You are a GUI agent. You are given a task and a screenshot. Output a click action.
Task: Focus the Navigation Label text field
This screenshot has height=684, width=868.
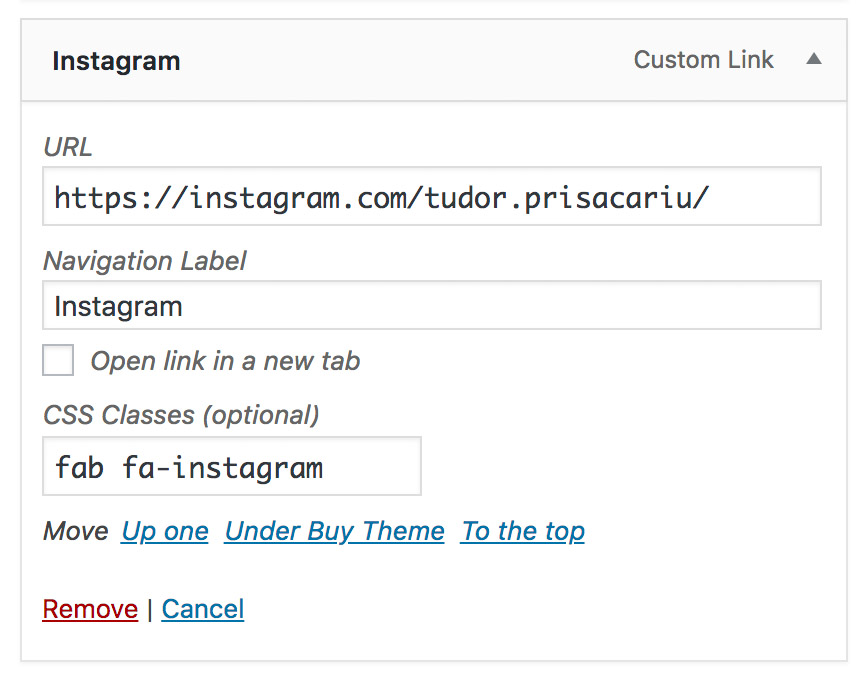(431, 305)
